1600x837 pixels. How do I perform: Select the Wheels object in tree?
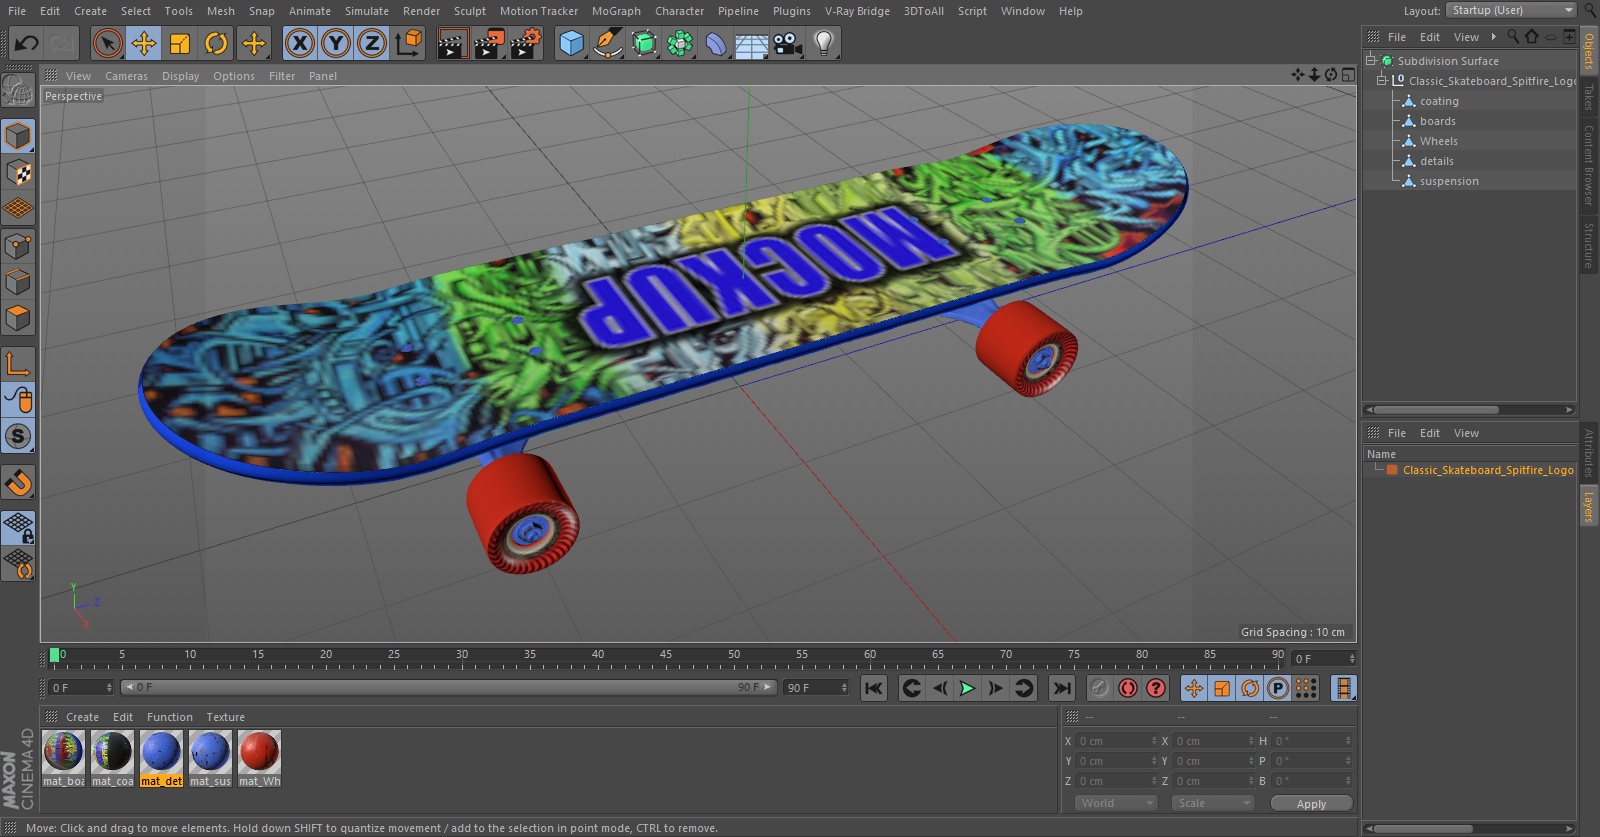click(1438, 141)
